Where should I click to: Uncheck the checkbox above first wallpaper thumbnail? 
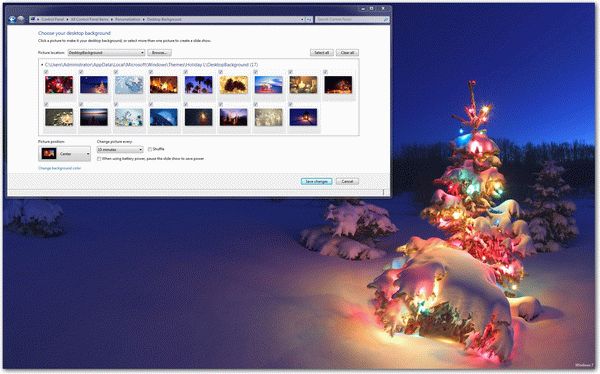[x=46, y=72]
